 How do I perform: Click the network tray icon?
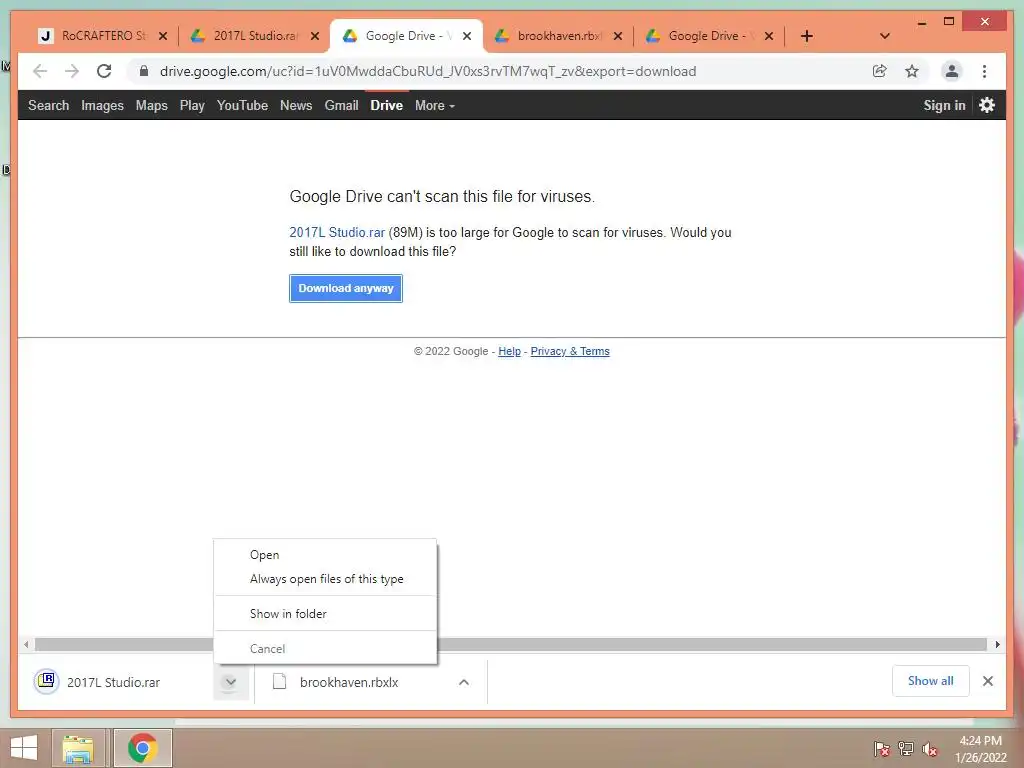pyautogui.click(x=906, y=749)
